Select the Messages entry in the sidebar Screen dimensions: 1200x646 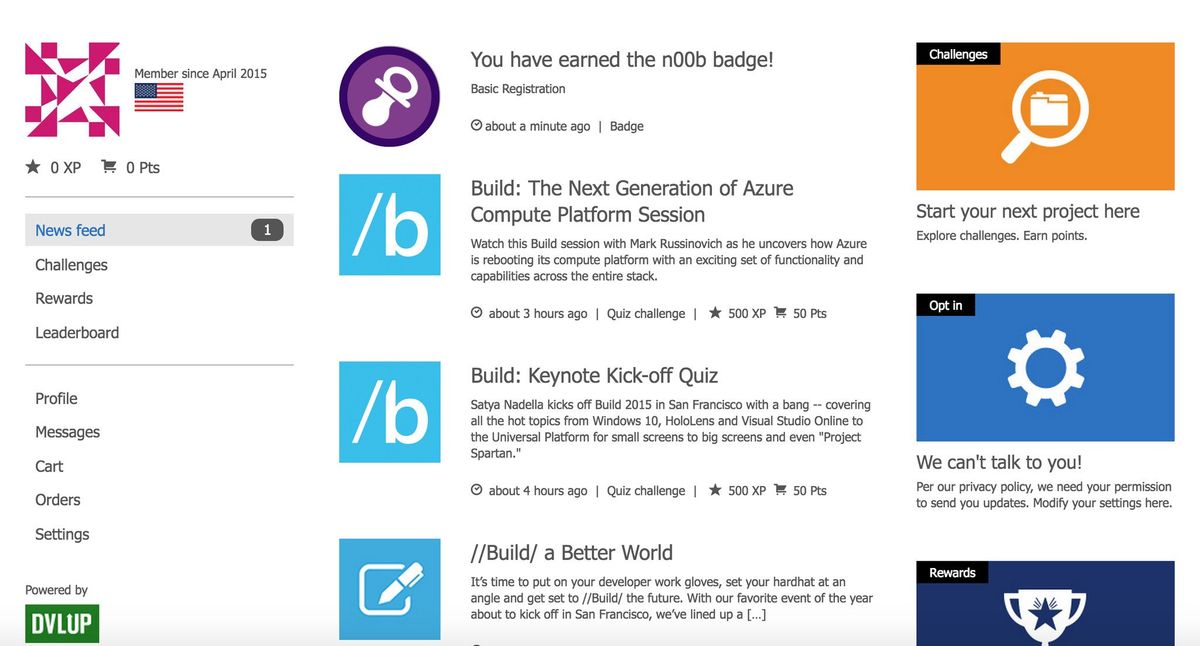(67, 432)
